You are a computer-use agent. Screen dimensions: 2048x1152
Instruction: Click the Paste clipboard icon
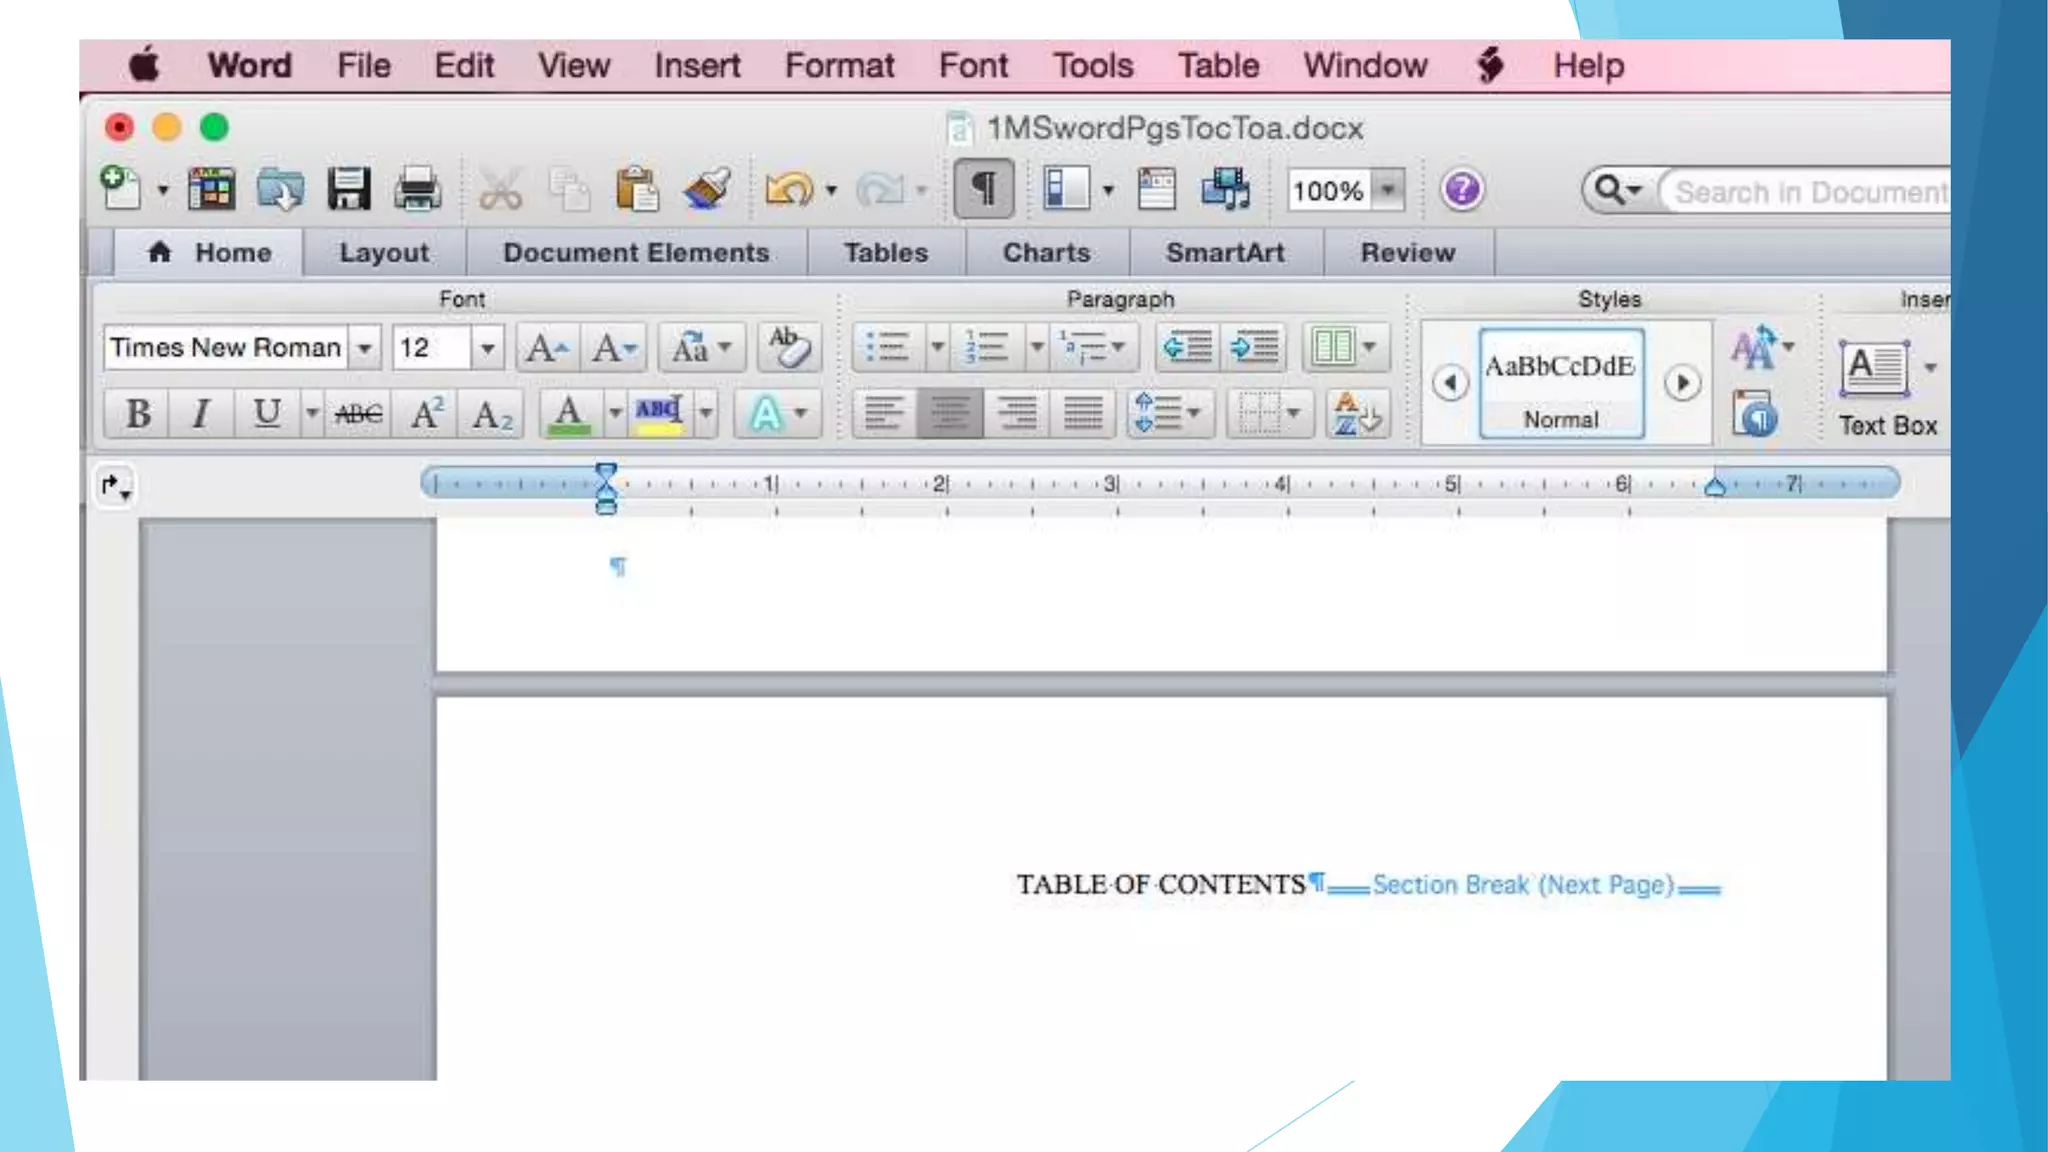point(637,189)
